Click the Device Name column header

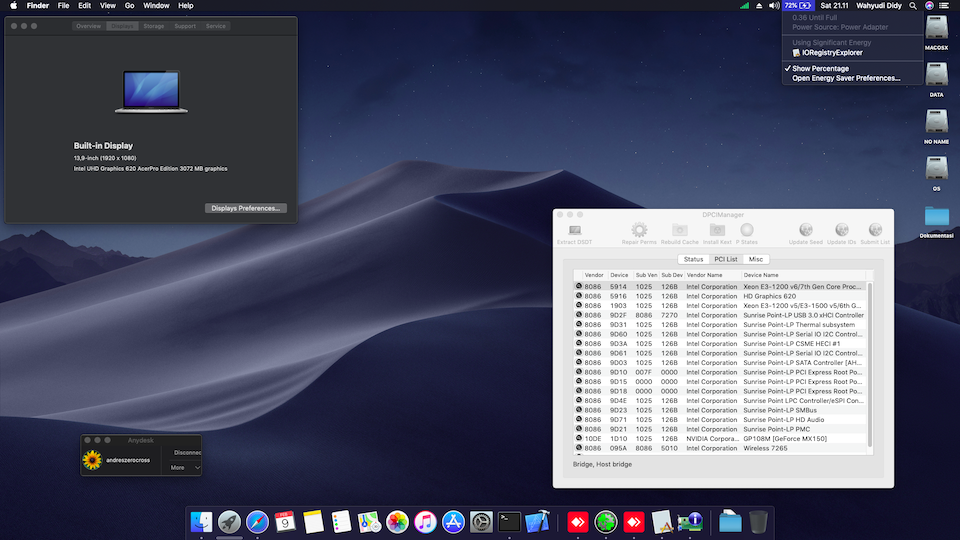(x=804, y=275)
